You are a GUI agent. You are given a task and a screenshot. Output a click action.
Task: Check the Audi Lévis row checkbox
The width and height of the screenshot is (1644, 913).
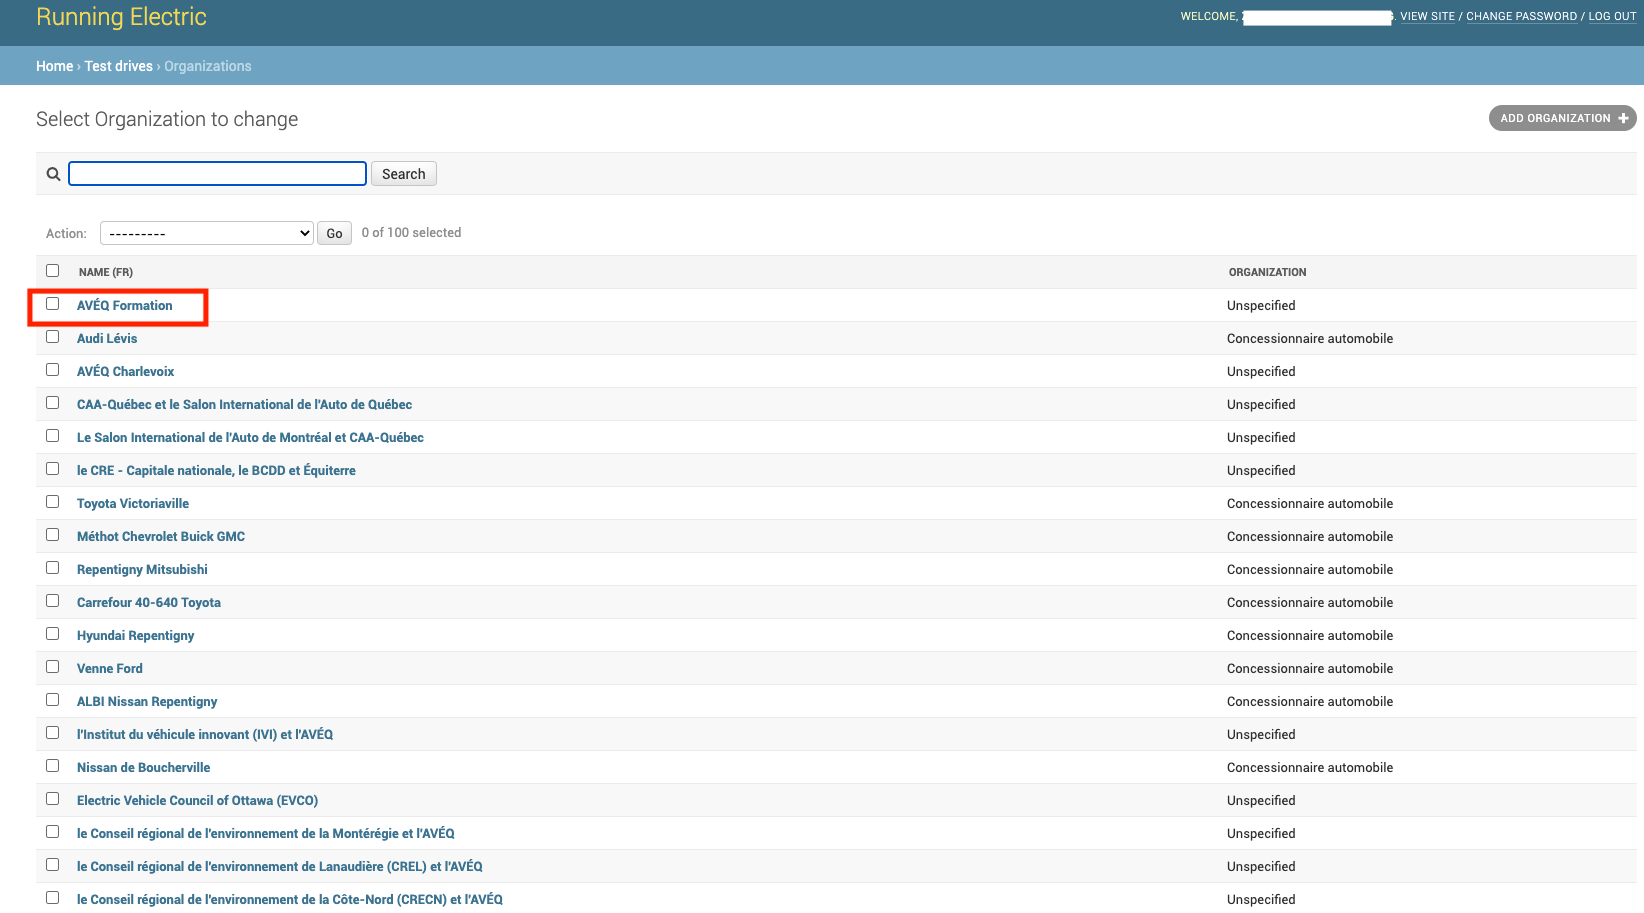click(53, 337)
